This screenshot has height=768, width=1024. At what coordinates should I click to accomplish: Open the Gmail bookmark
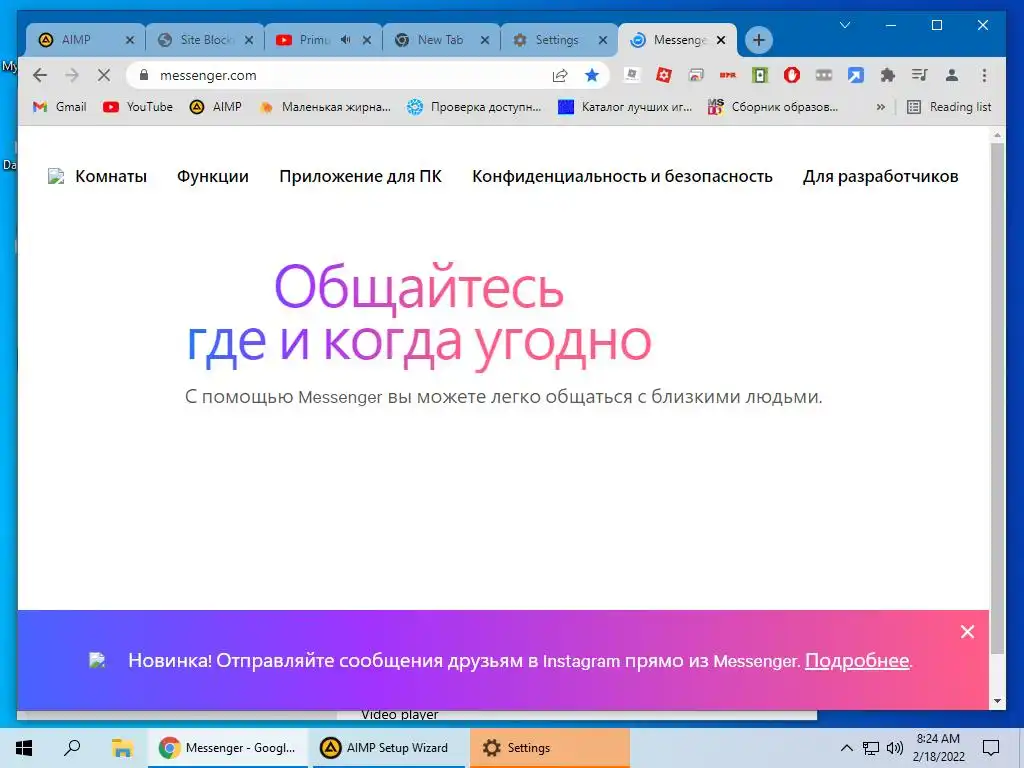pos(59,106)
